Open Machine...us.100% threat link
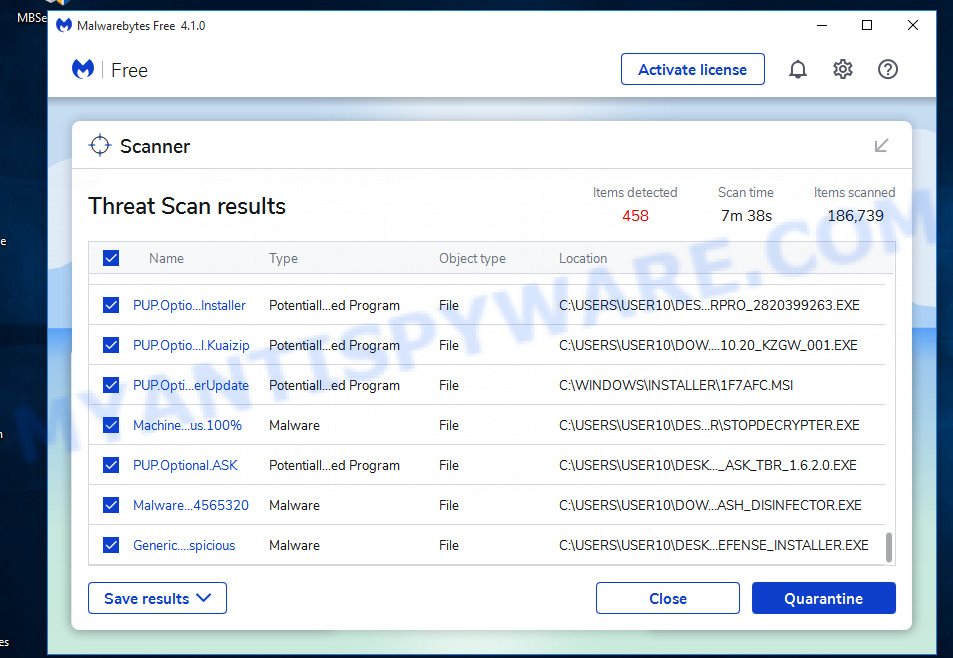The image size is (953, 658). tap(187, 425)
